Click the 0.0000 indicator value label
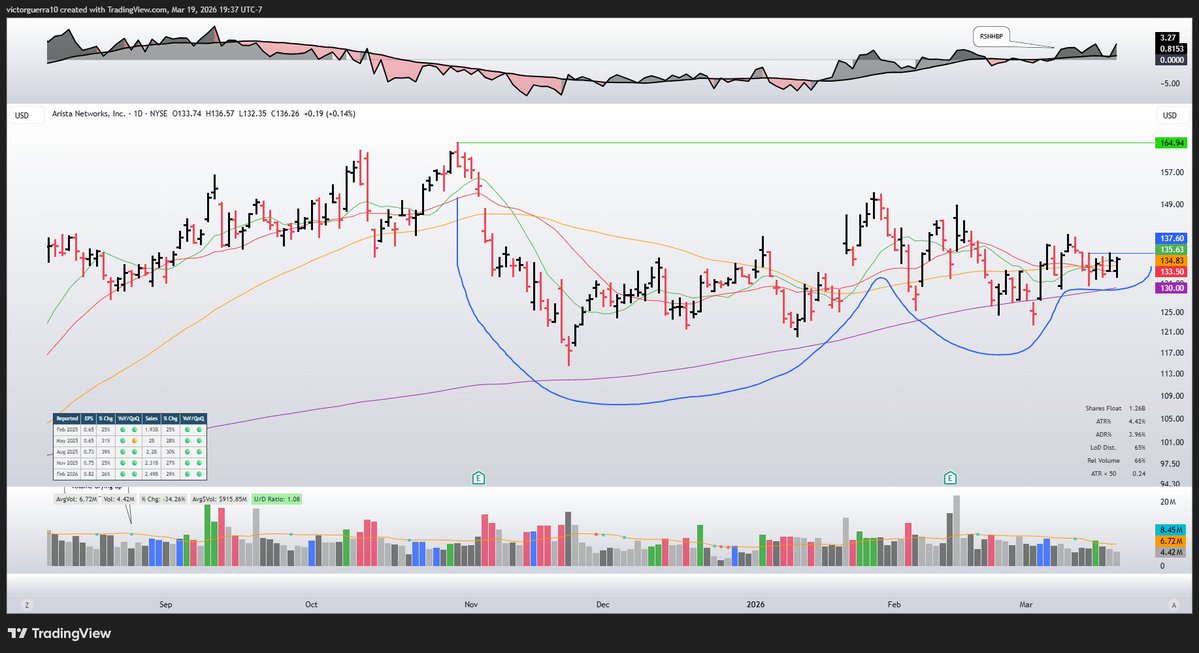This screenshot has width=1199, height=653. point(1171,60)
